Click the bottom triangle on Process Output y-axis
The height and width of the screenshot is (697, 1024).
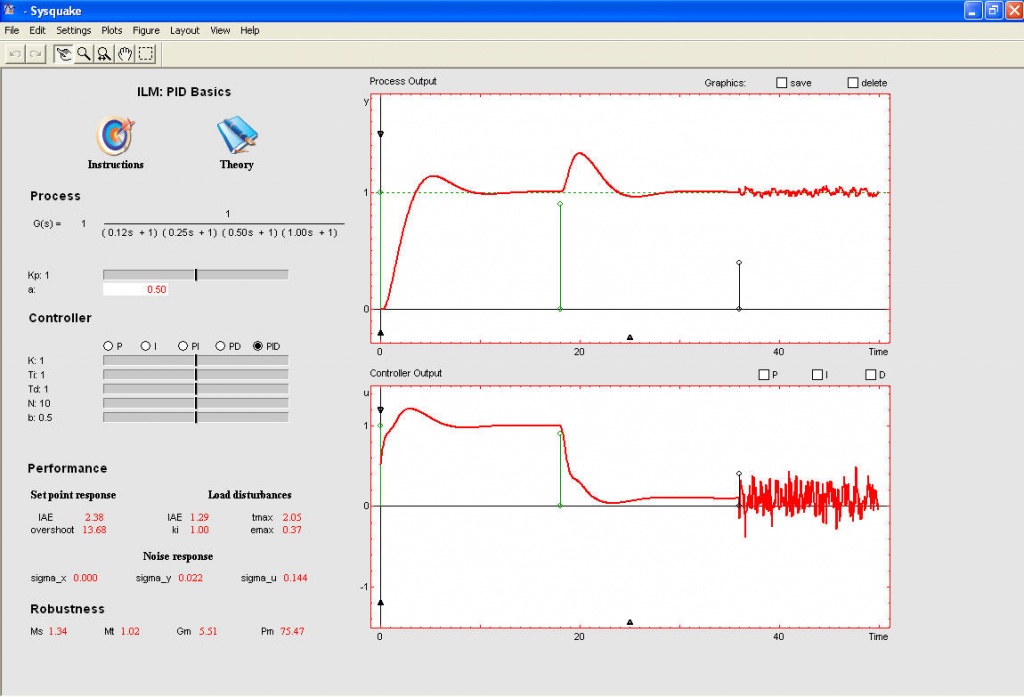click(x=380, y=332)
